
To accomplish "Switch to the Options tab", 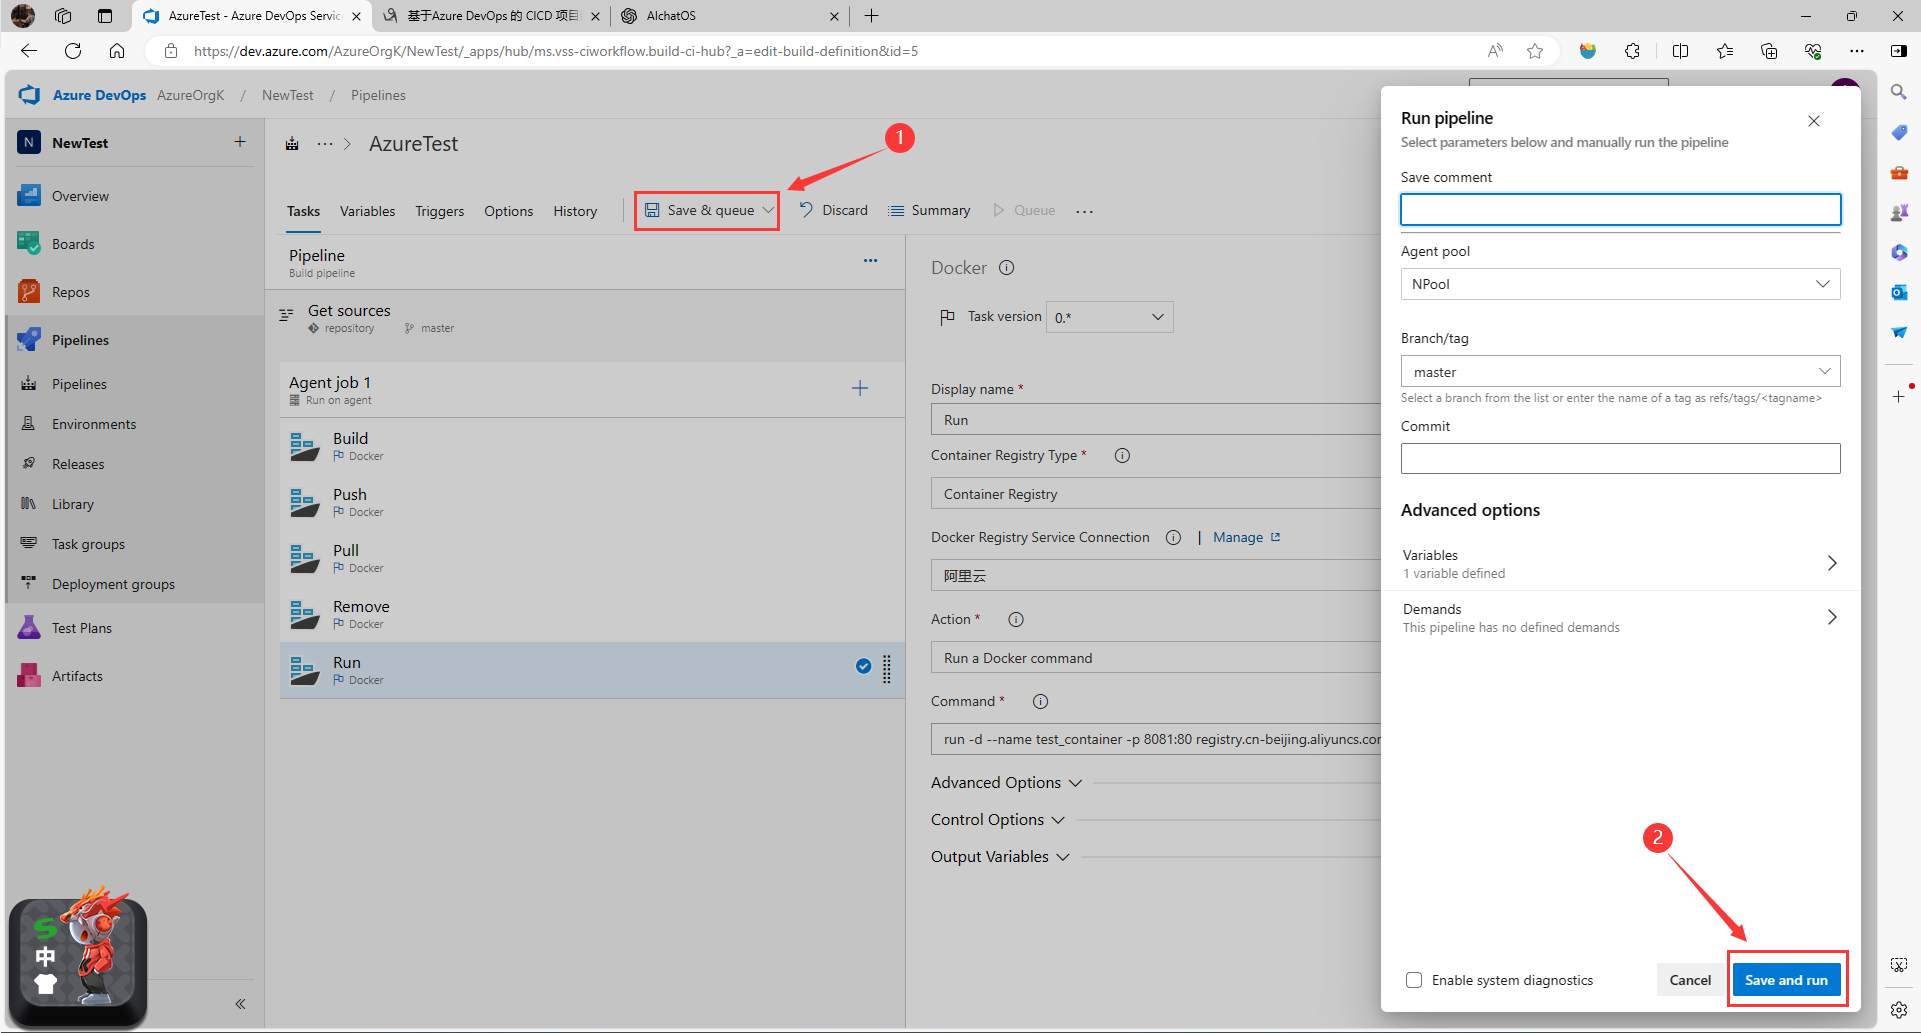I will click(x=508, y=211).
